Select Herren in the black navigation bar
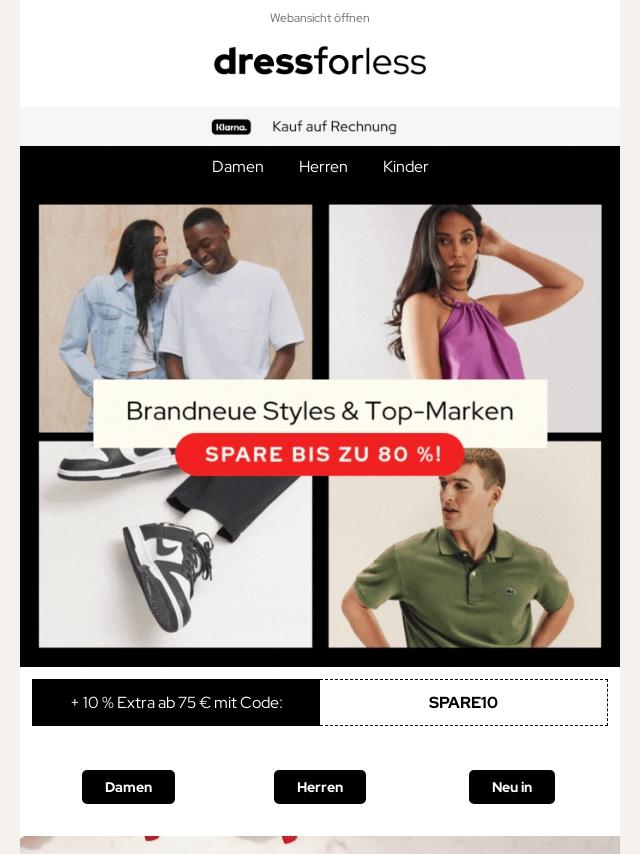The height and width of the screenshot is (854, 640). click(323, 167)
